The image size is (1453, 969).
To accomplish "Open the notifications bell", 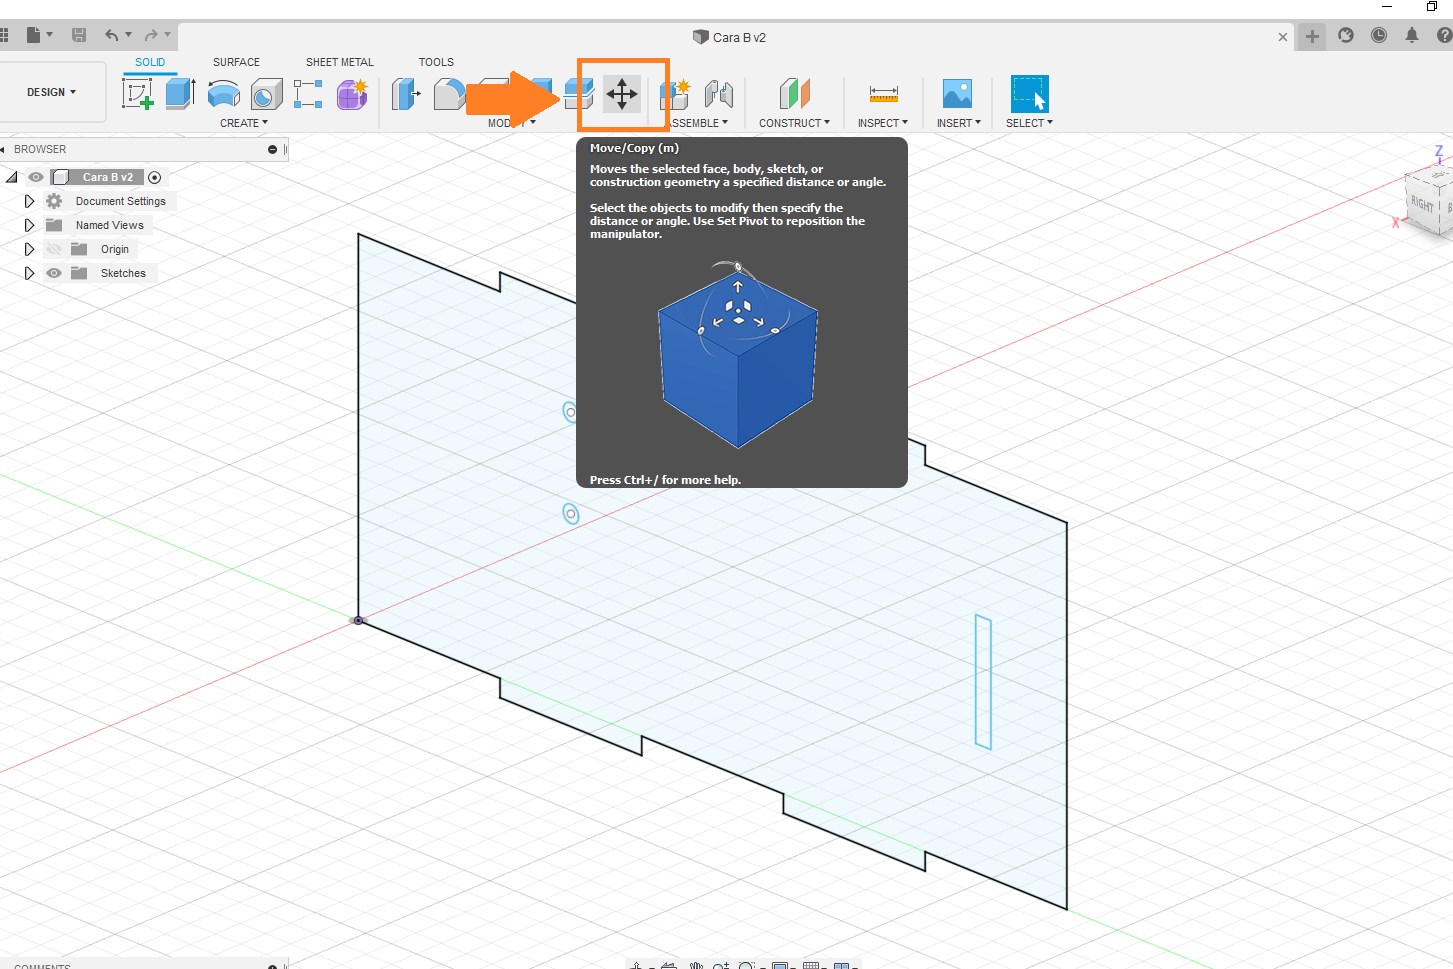I will [x=1412, y=36].
